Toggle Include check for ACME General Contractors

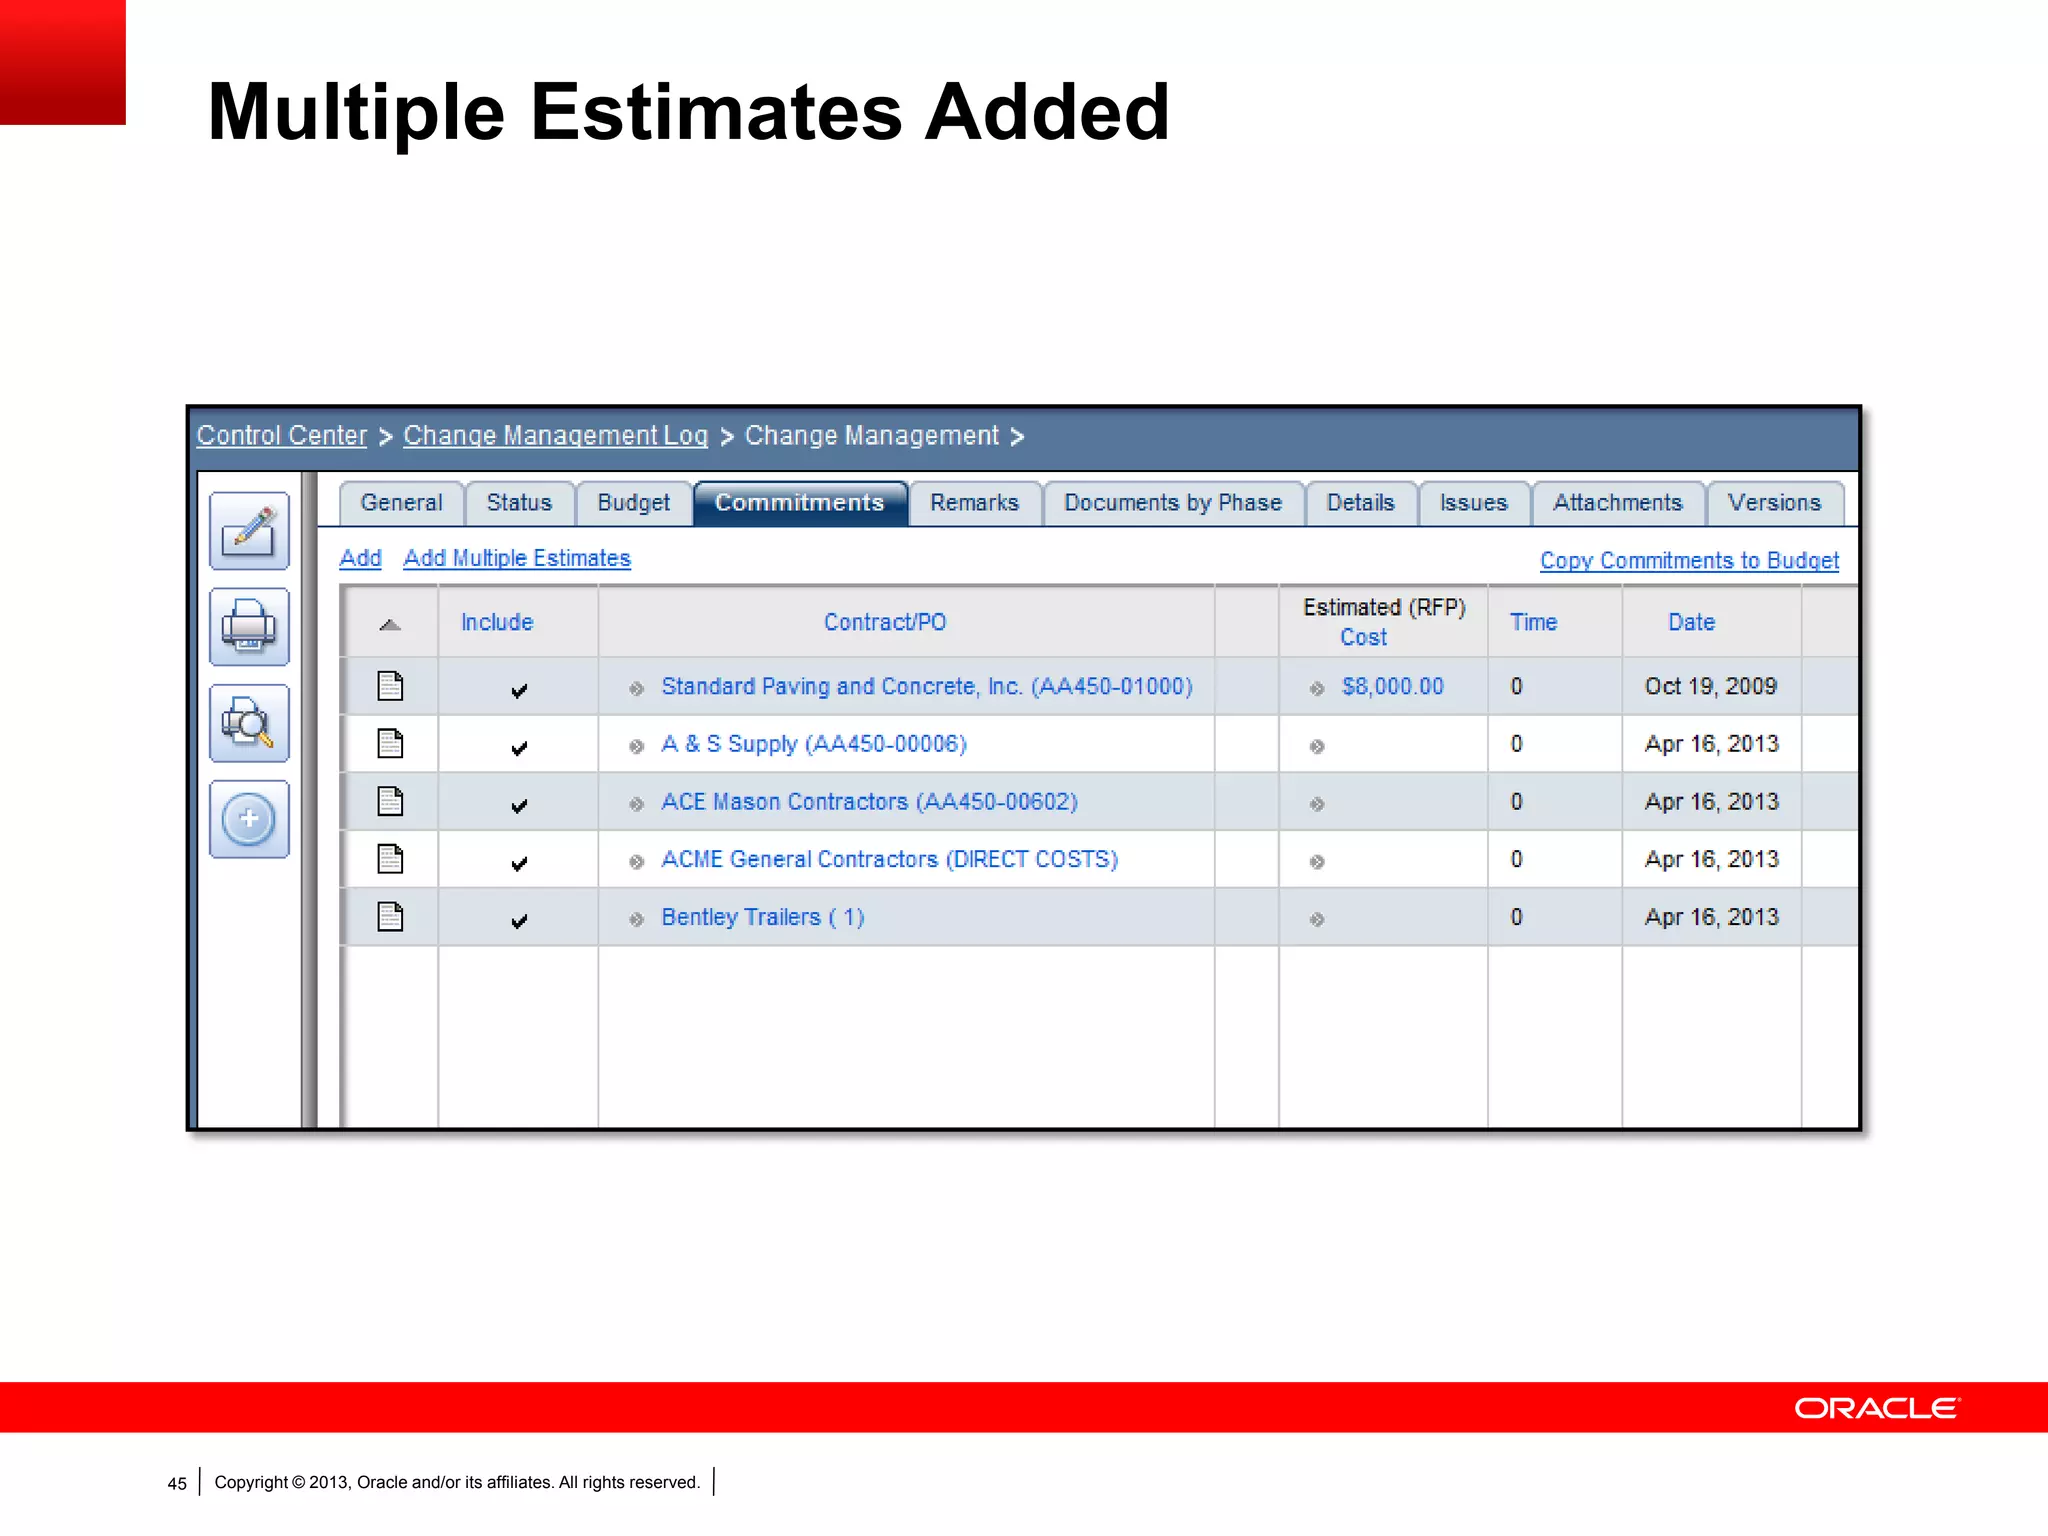pyautogui.click(x=519, y=864)
